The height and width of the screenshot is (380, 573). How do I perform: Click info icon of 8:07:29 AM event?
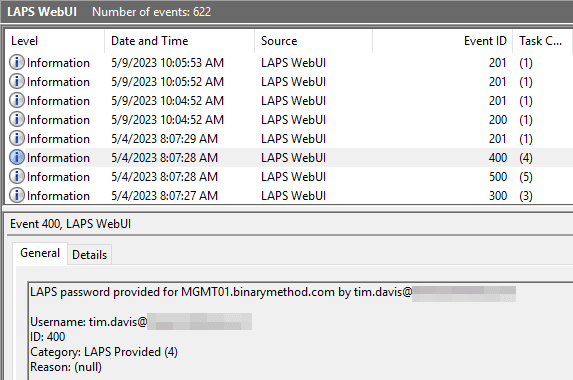coord(17,138)
